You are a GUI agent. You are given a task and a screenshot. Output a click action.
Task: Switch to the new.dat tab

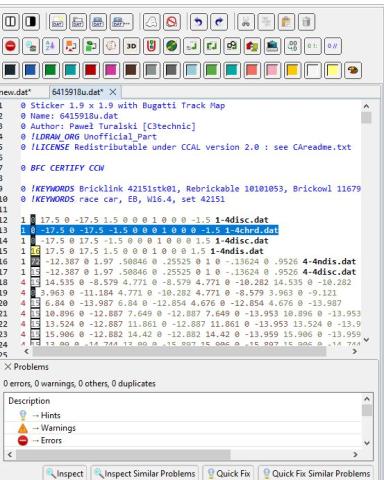tap(15, 92)
